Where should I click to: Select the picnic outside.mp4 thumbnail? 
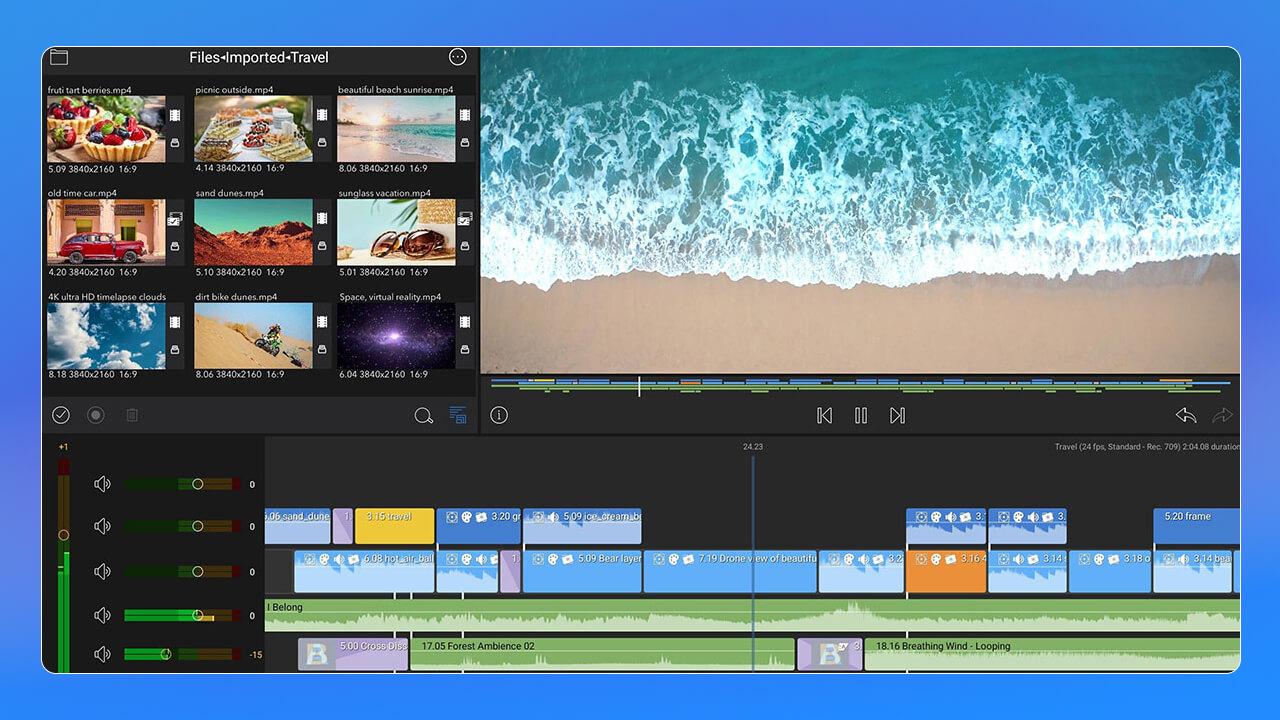pyautogui.click(x=253, y=129)
